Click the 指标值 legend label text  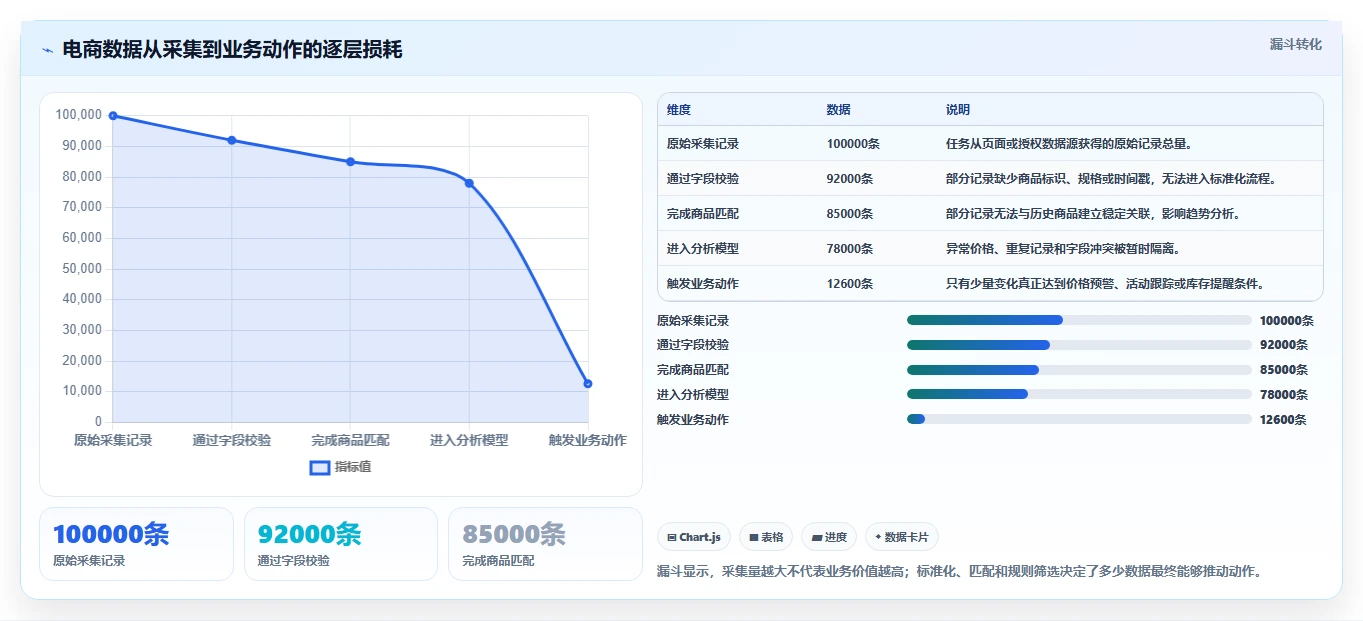pos(353,467)
